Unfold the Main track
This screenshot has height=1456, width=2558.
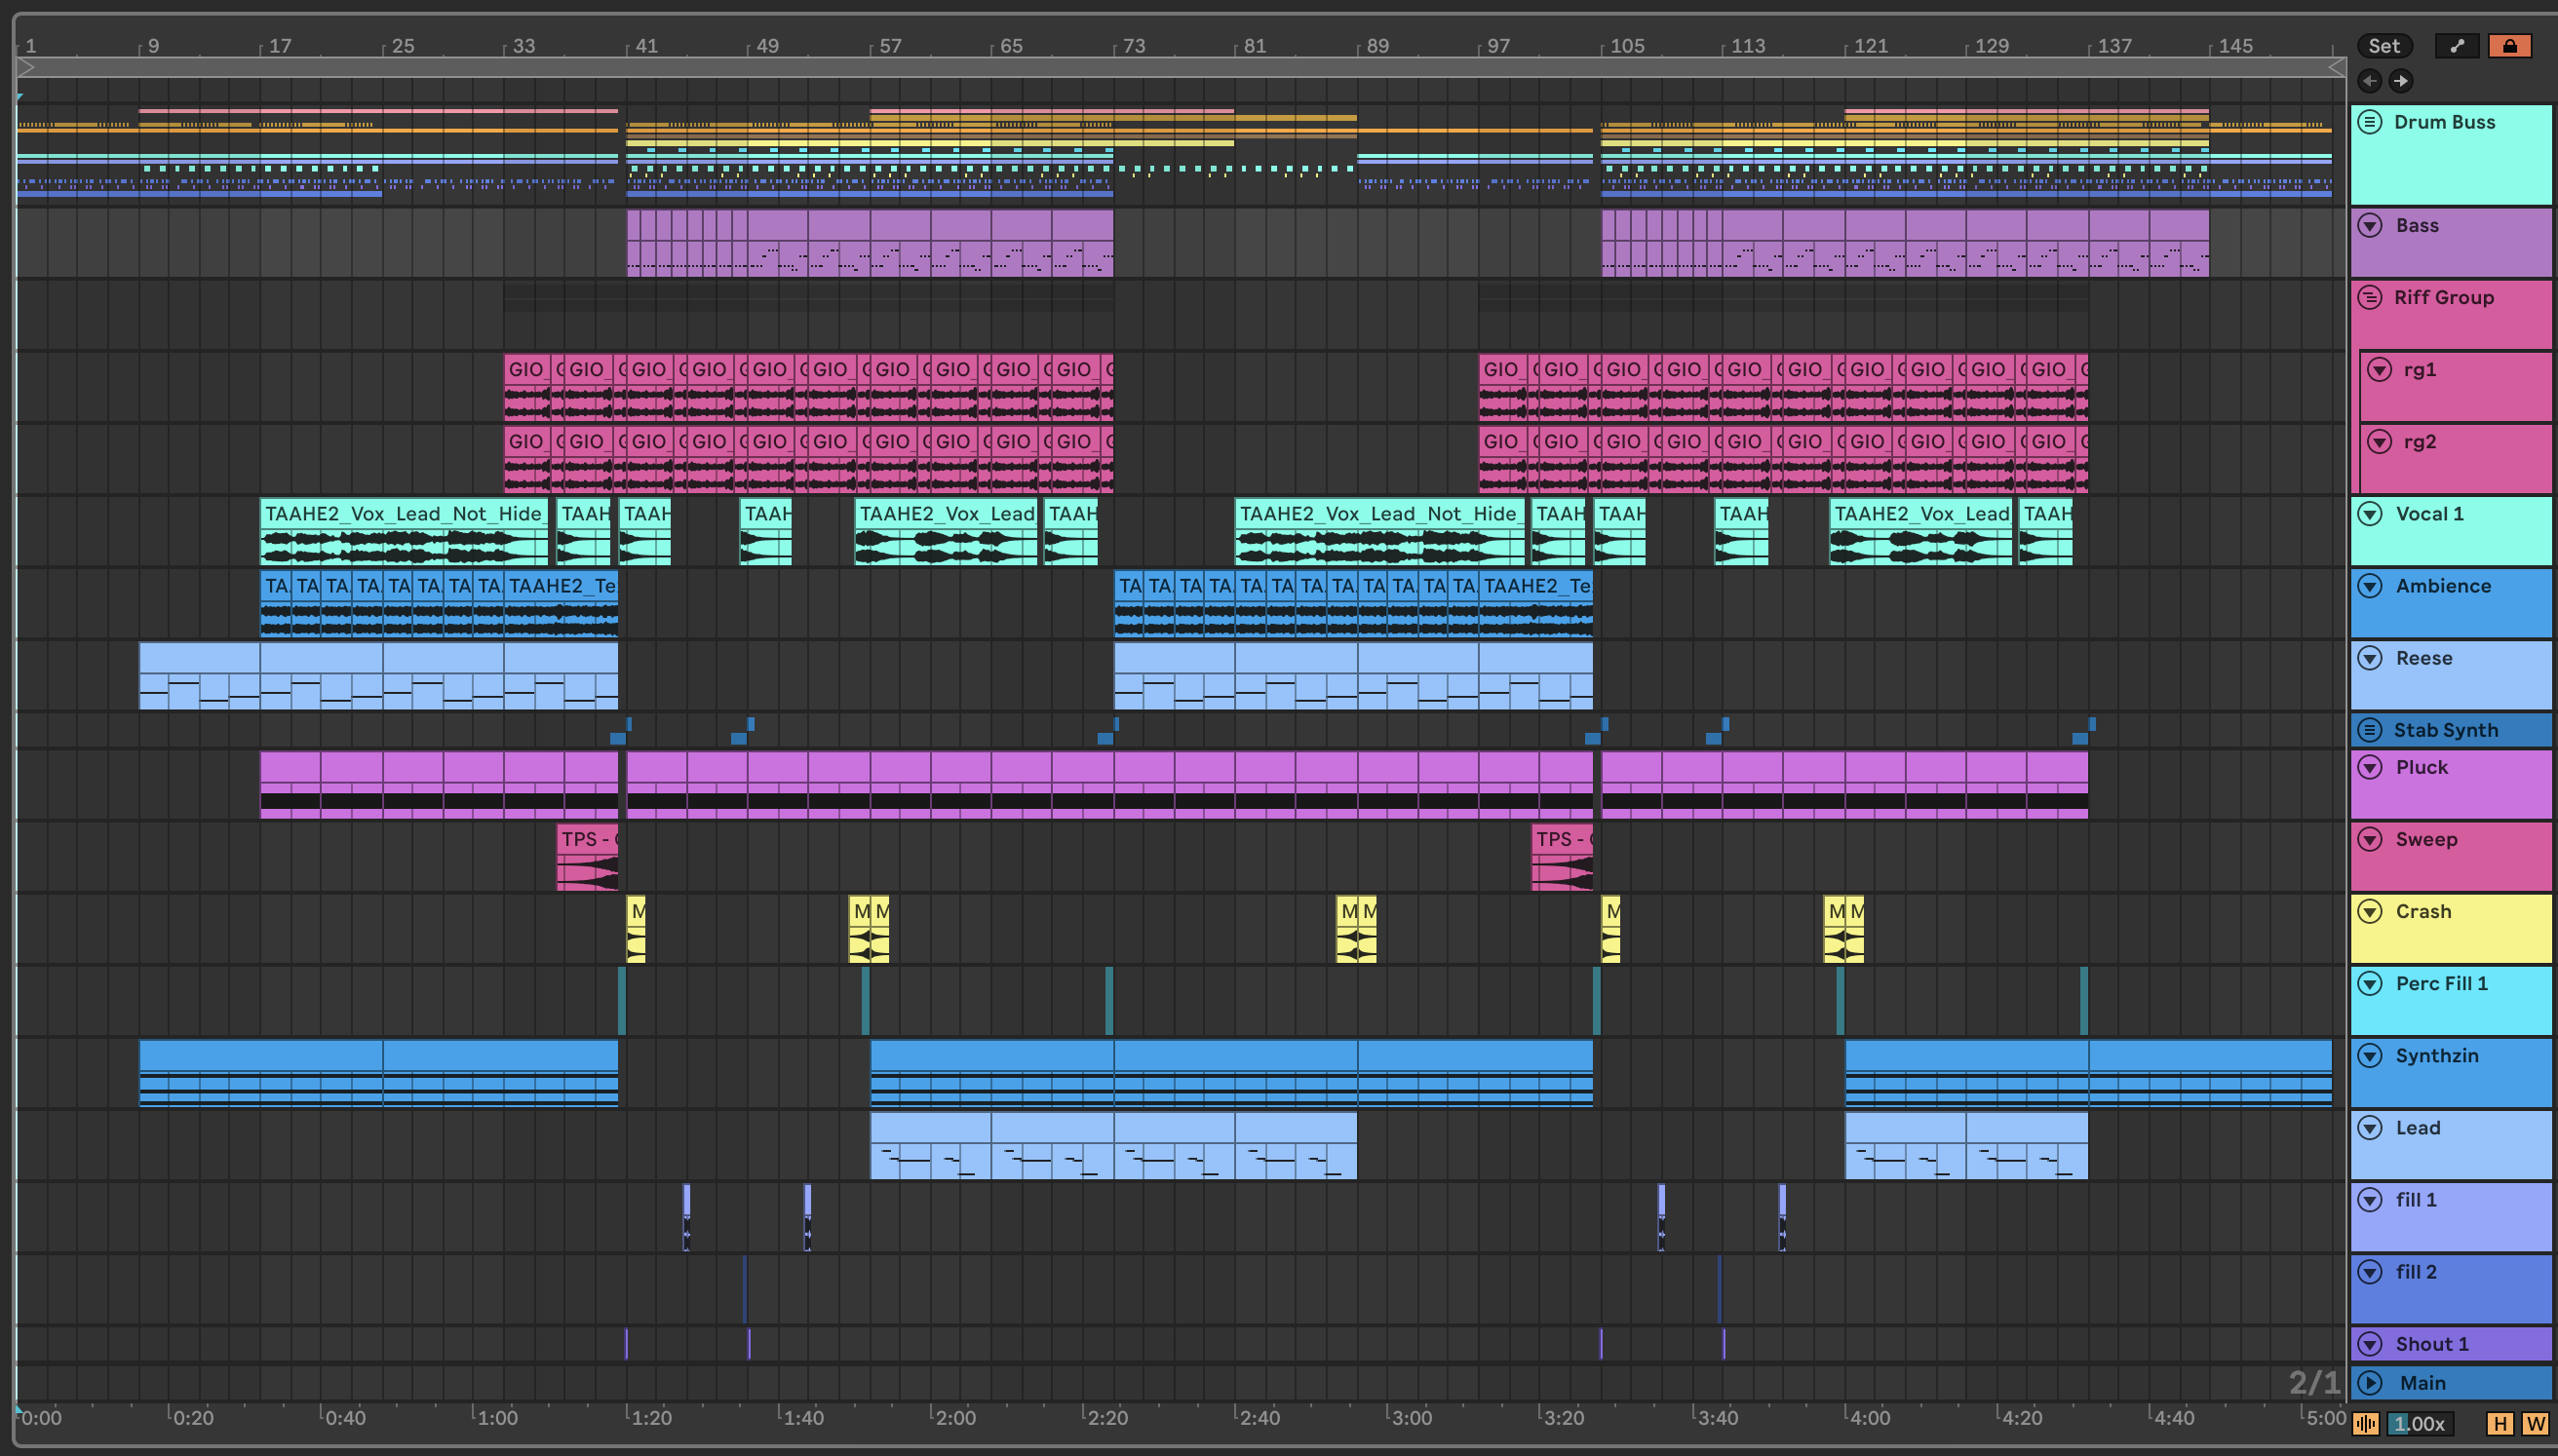click(2369, 1383)
